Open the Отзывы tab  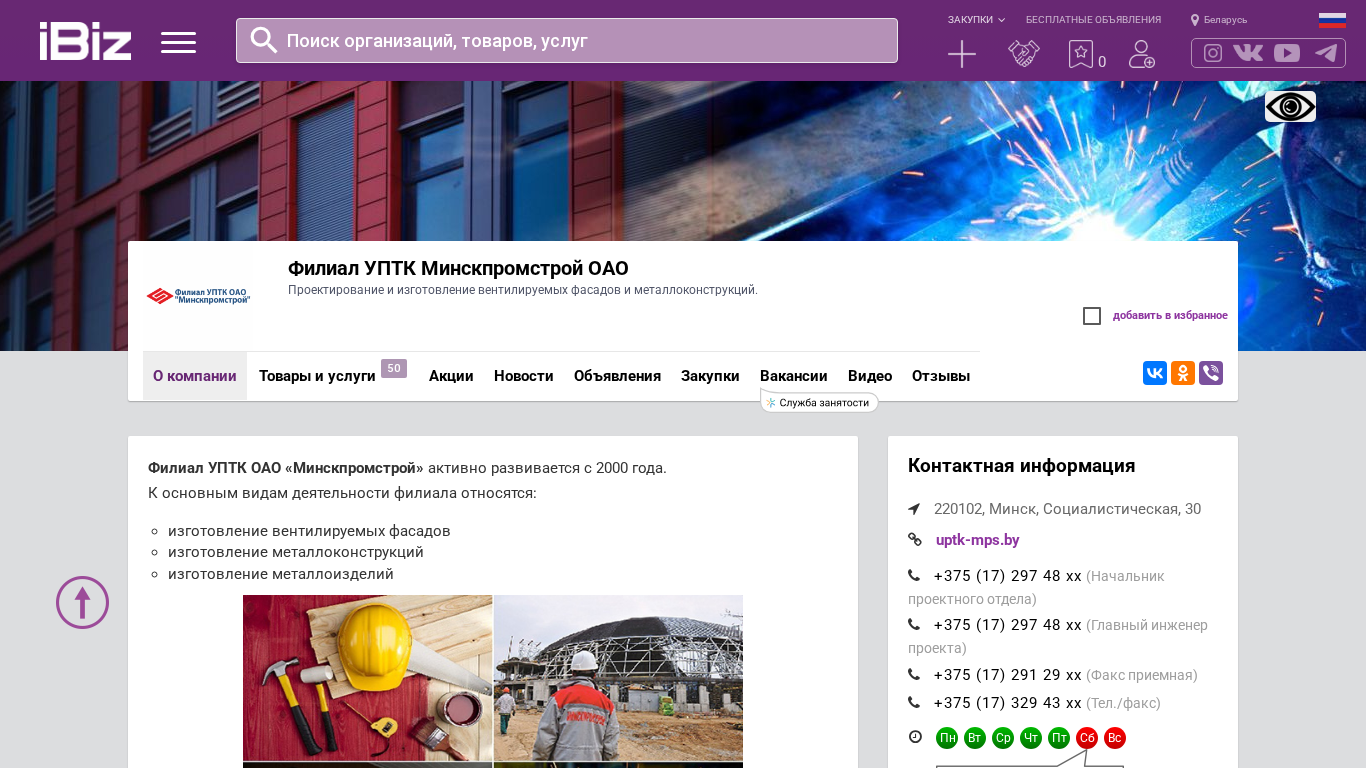941,376
